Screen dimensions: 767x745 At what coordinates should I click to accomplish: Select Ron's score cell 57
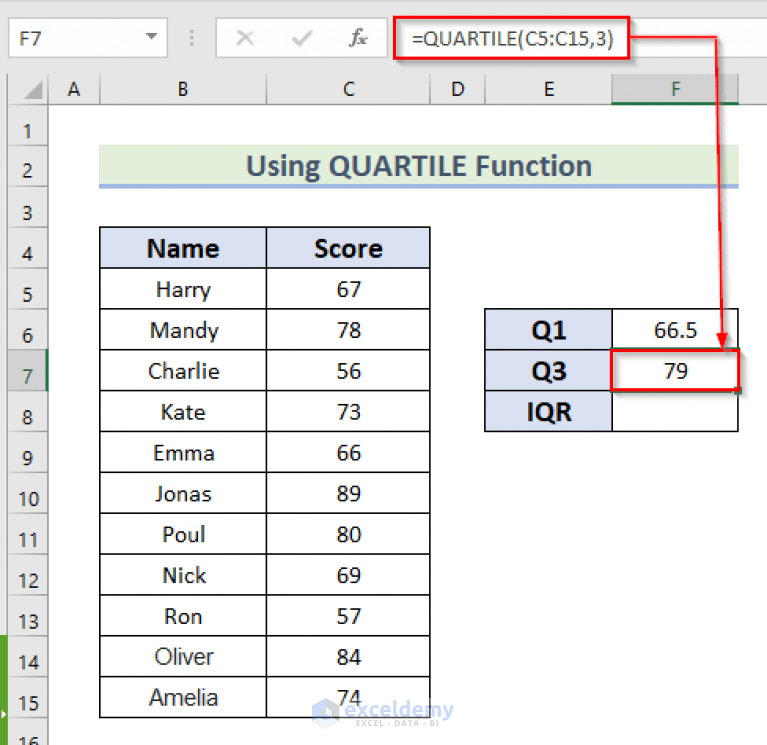coord(348,616)
